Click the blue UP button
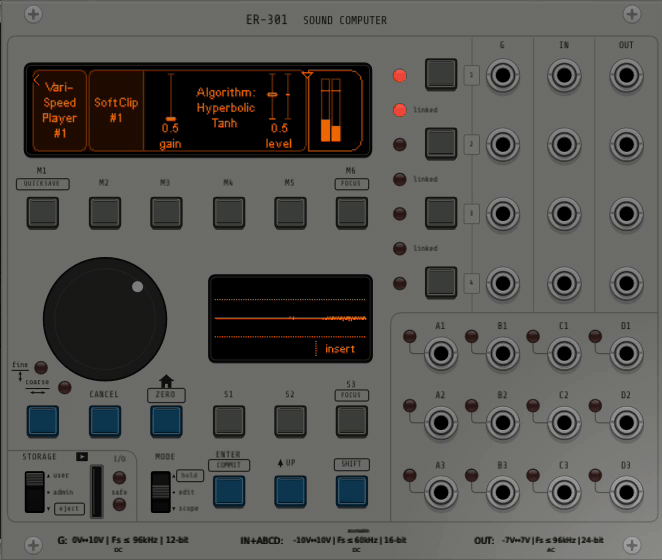This screenshot has width=662, height=560. point(290,491)
